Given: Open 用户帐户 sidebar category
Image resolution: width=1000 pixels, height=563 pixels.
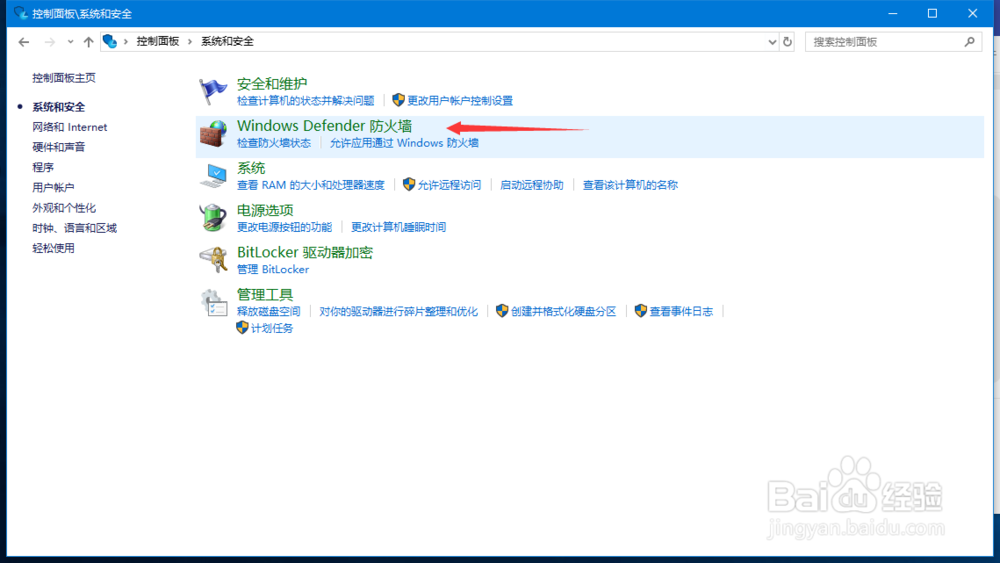Looking at the screenshot, I should click(x=54, y=187).
